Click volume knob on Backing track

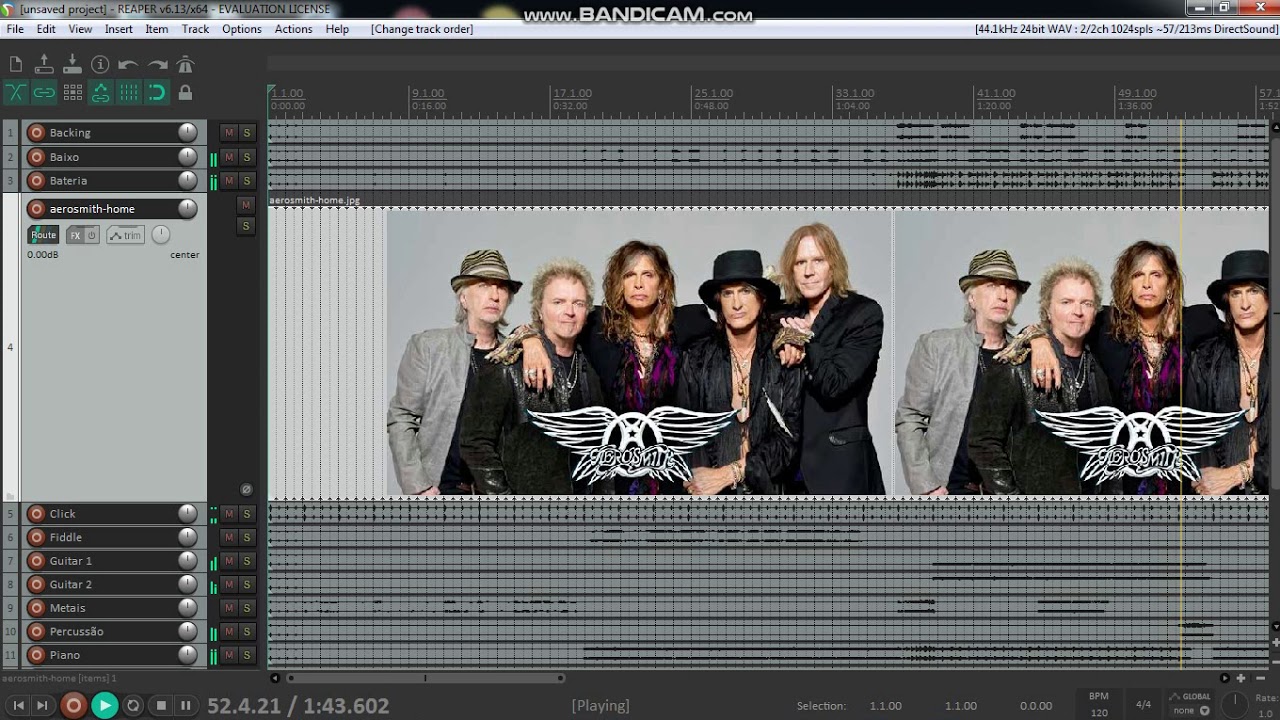point(187,132)
